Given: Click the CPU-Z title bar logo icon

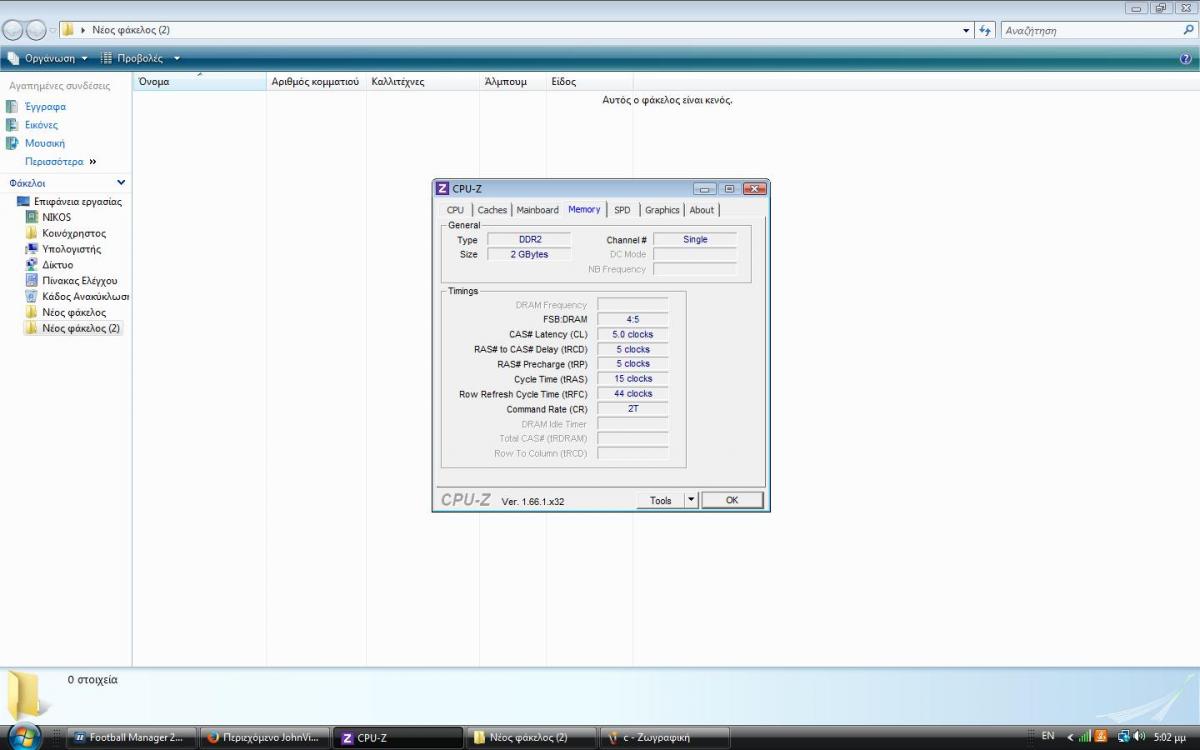Looking at the screenshot, I should pos(443,189).
